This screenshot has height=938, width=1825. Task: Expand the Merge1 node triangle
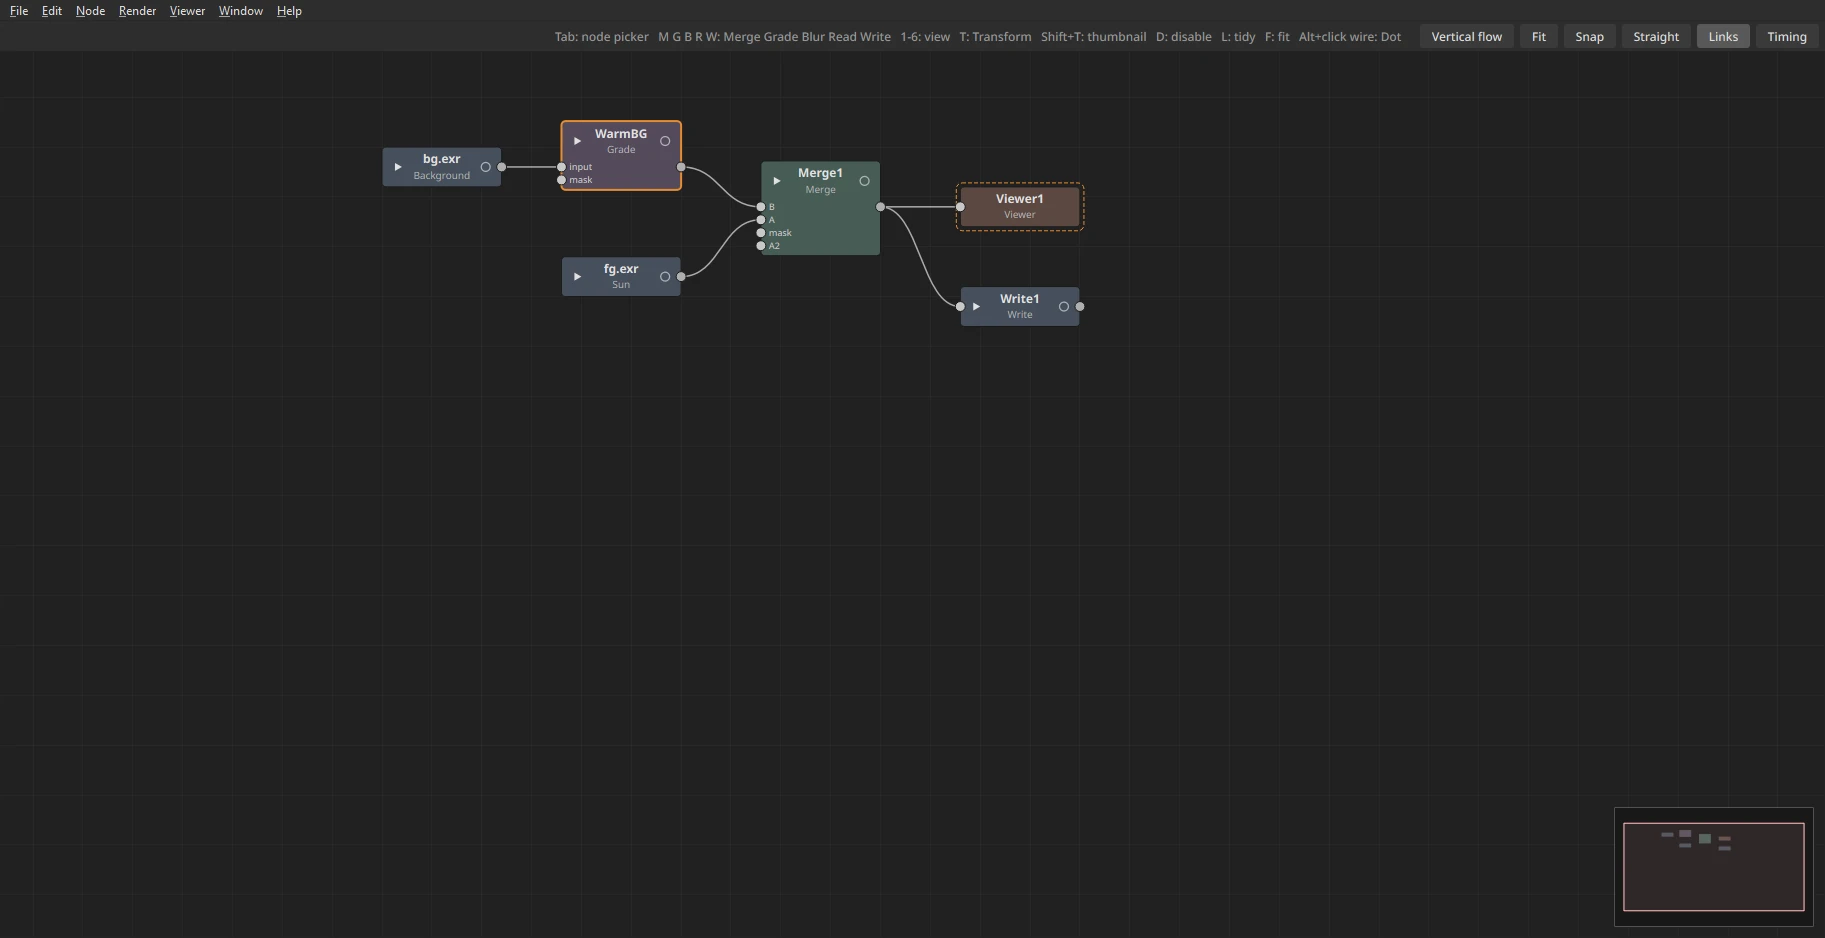[x=777, y=181]
